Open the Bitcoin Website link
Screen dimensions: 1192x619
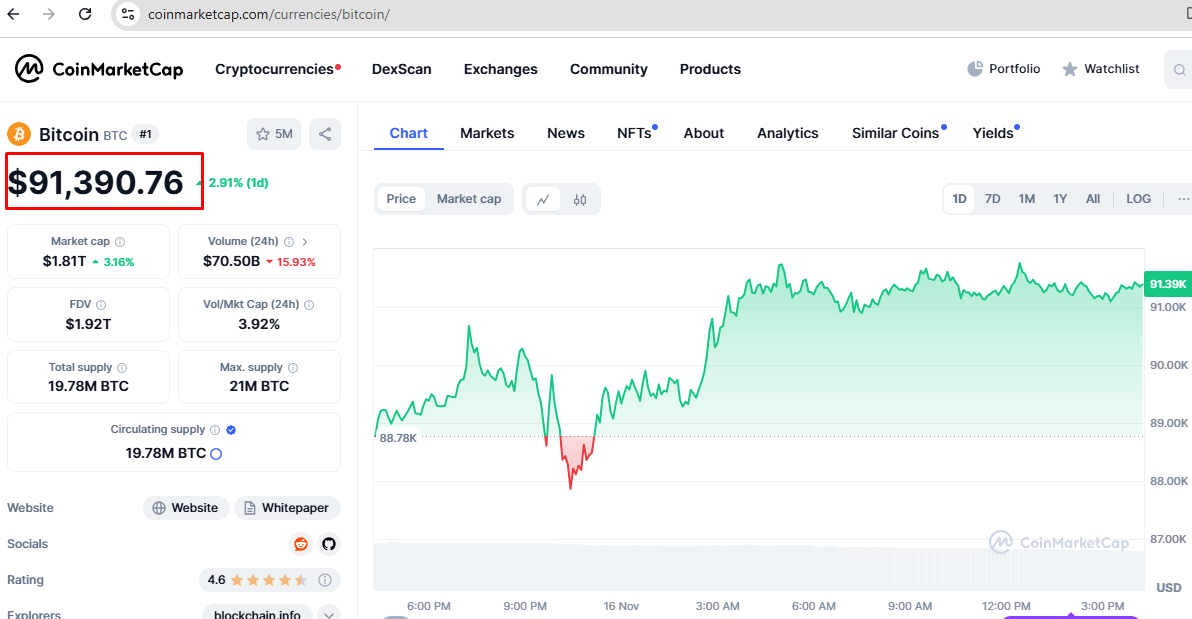[185, 508]
